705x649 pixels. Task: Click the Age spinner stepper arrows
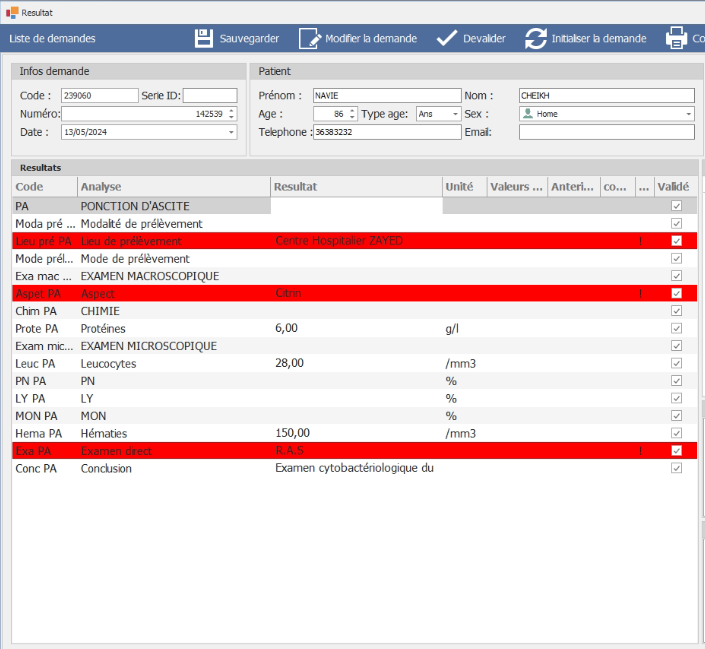click(352, 114)
